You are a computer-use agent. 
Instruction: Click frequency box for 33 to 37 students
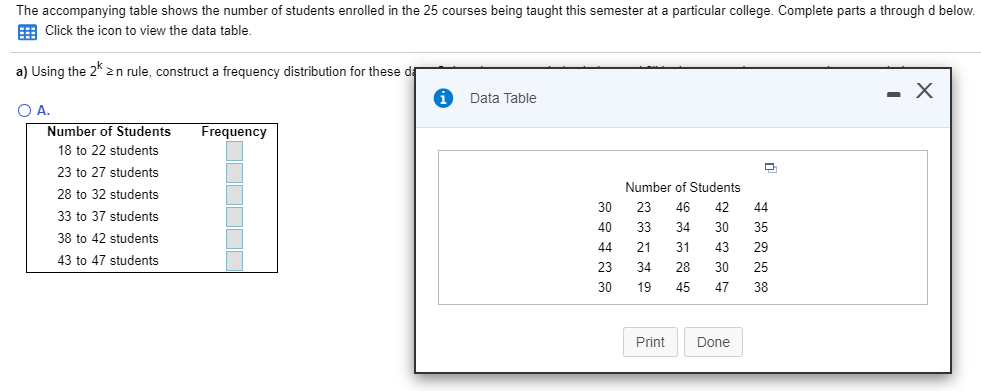pyautogui.click(x=235, y=216)
